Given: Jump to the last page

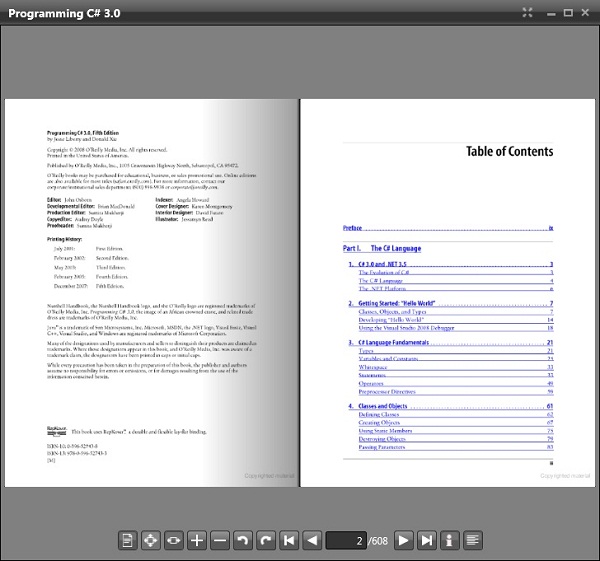Looking at the screenshot, I should pos(427,540).
